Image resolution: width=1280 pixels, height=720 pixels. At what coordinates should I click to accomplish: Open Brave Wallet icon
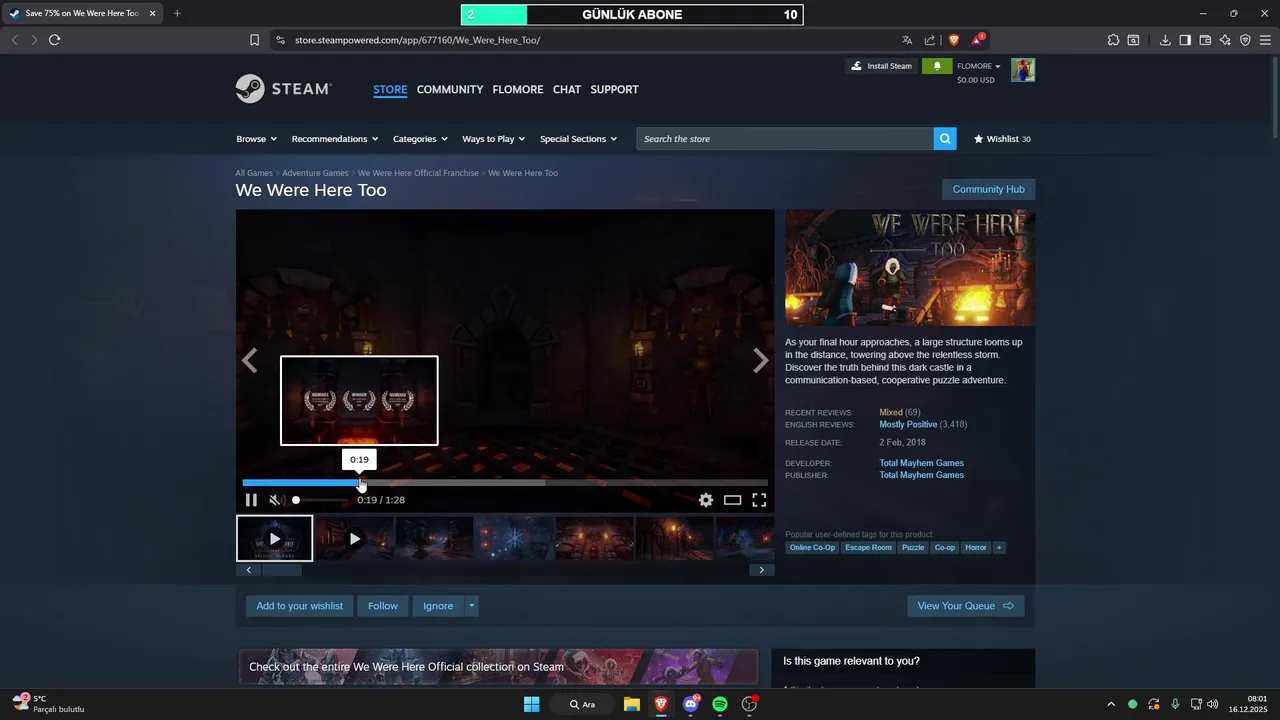pyautogui.click(x=1205, y=40)
